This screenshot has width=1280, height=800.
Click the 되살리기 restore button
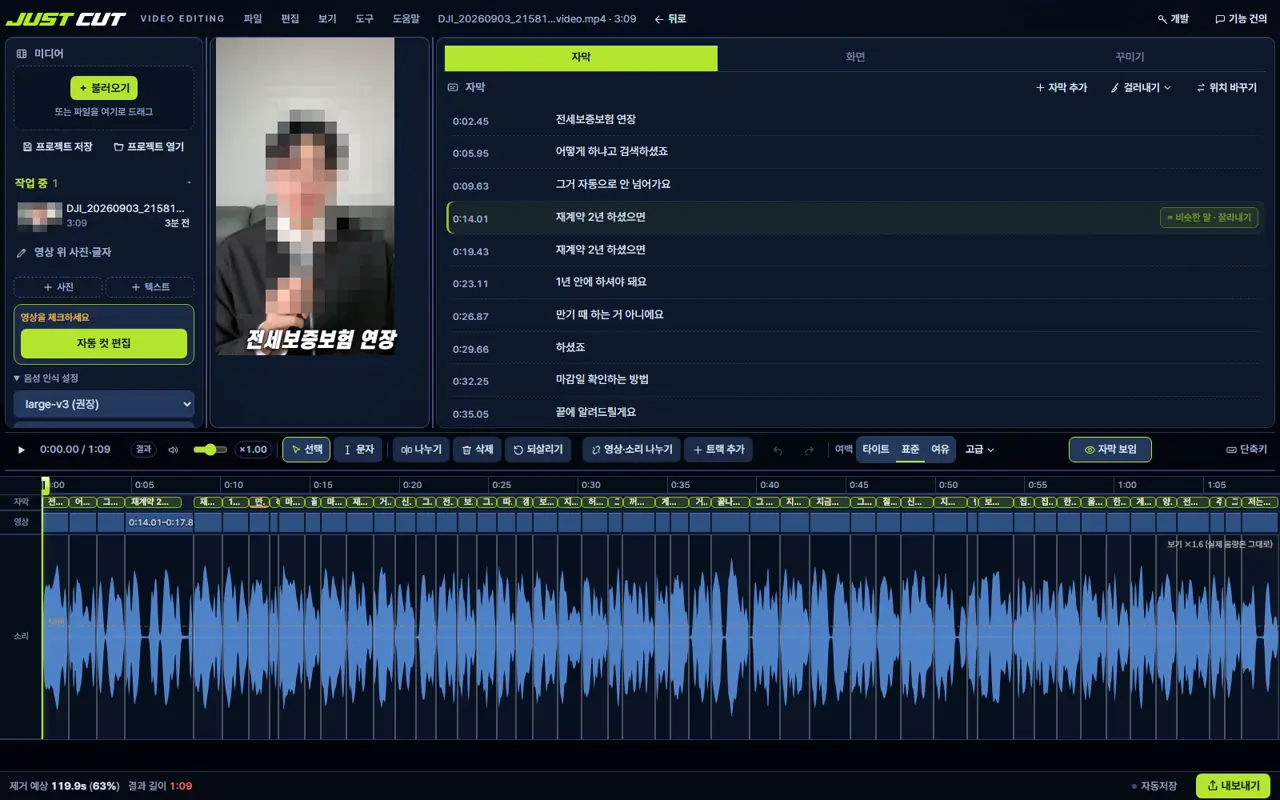click(x=538, y=450)
